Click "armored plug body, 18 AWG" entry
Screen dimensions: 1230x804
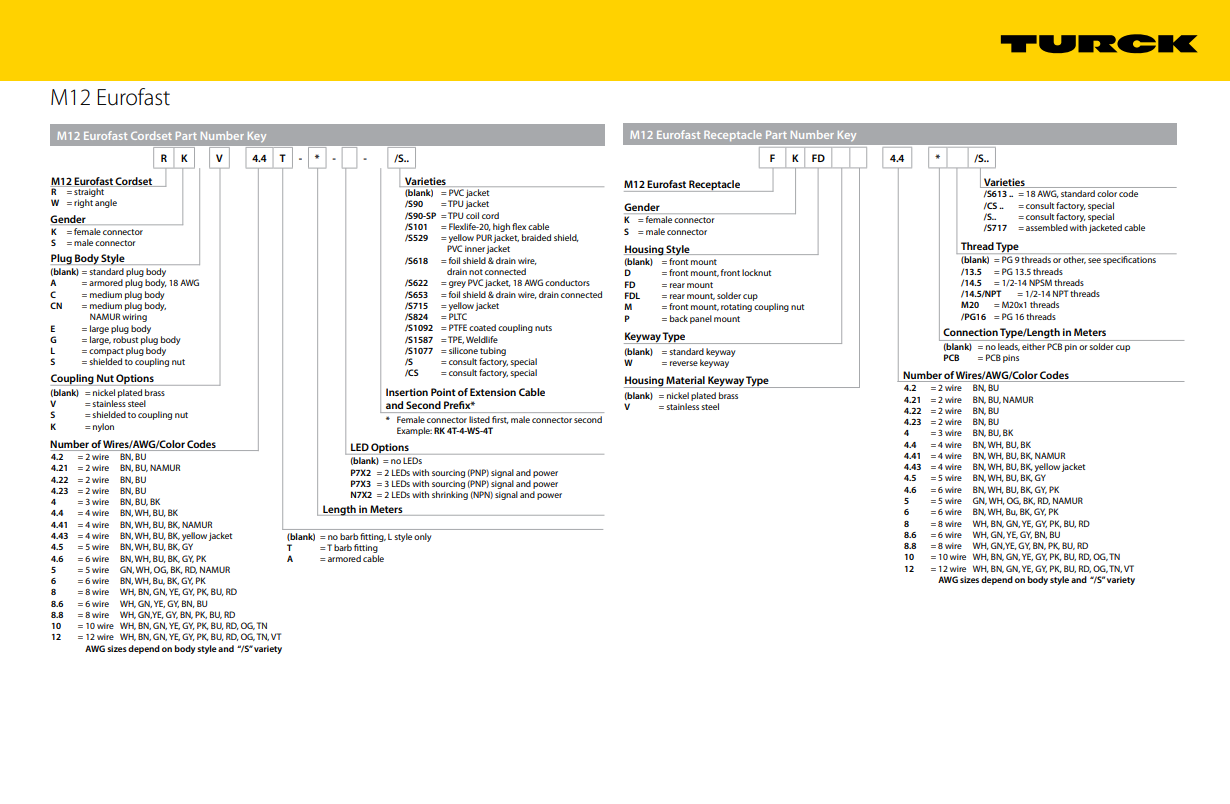click(x=125, y=283)
